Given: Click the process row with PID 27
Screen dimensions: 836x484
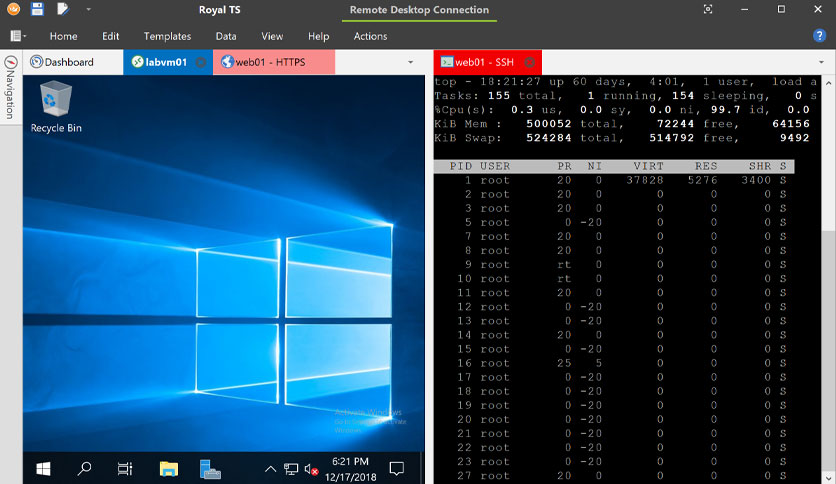Looking at the screenshot, I should [614, 476].
